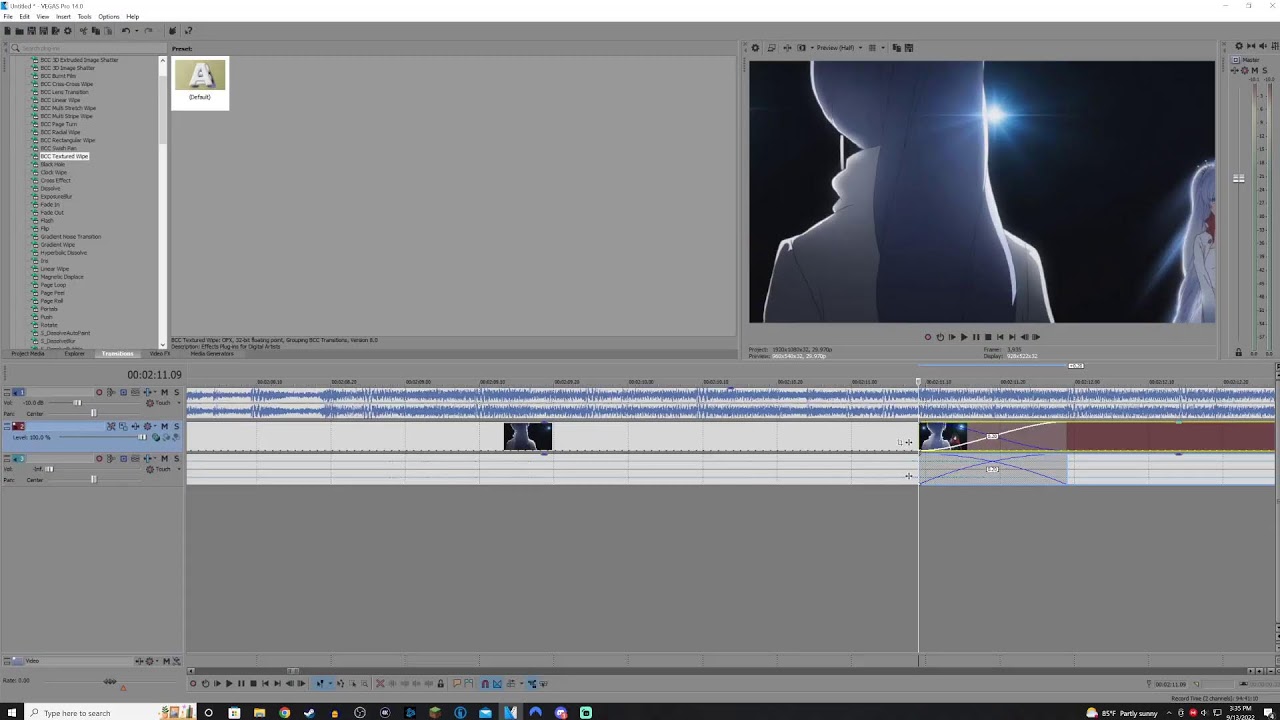This screenshot has height=720, width=1280.
Task: Adjust video track 2 Level slider
Action: [142, 437]
